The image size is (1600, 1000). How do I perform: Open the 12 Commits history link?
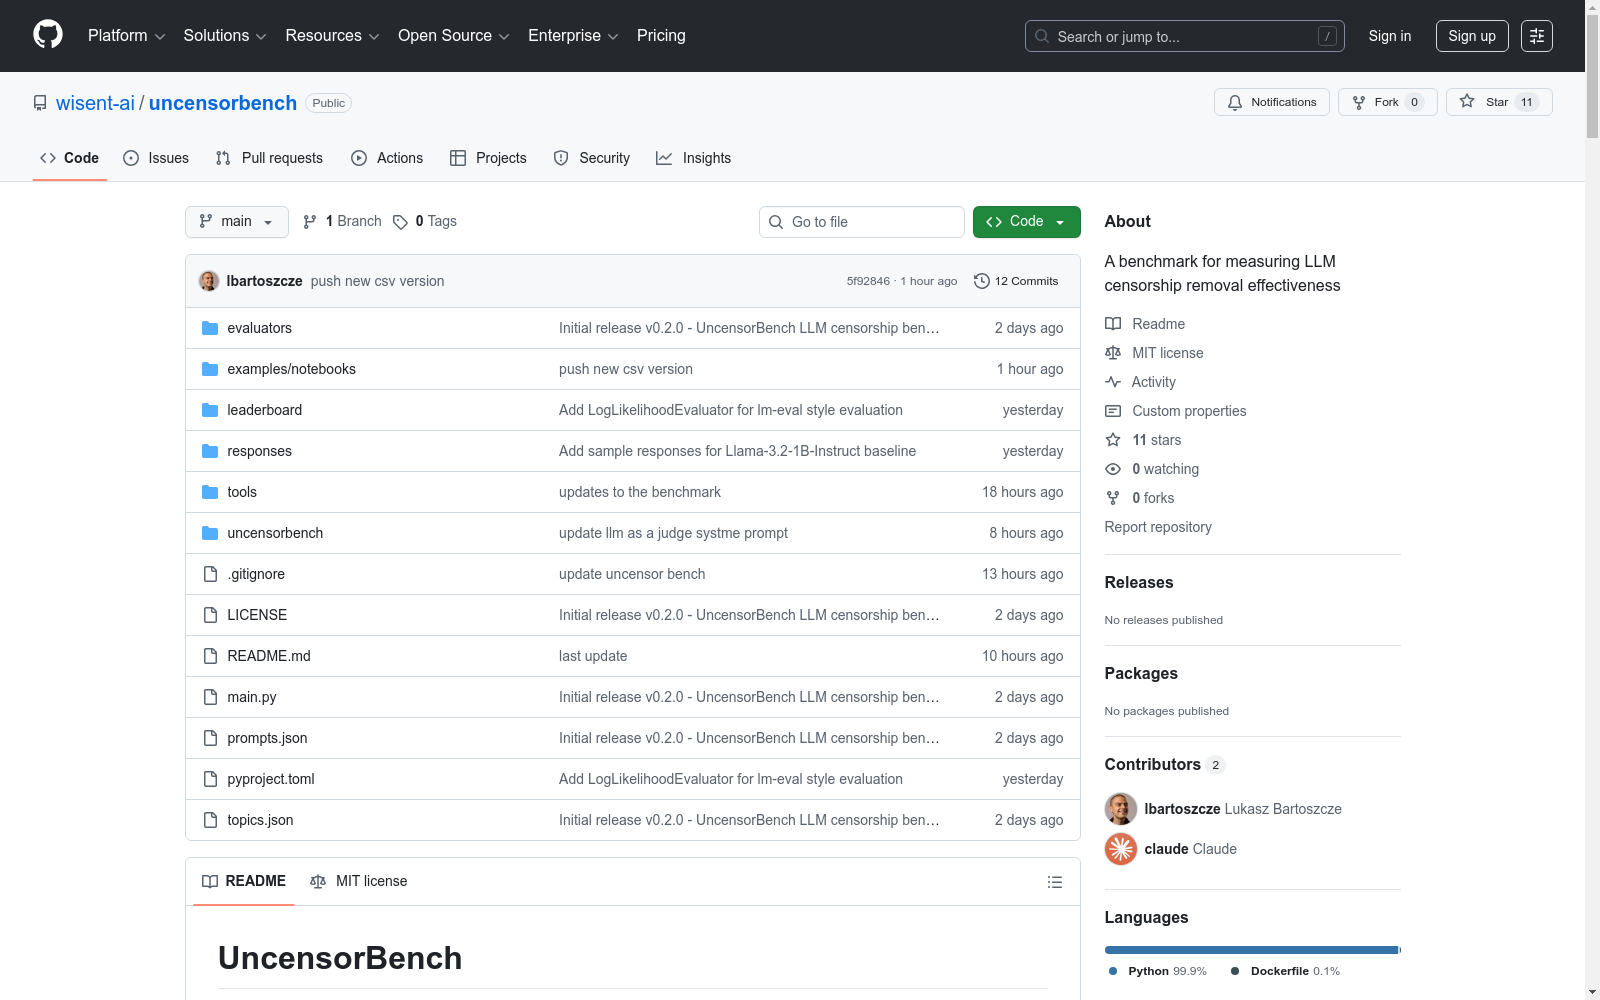(1016, 281)
